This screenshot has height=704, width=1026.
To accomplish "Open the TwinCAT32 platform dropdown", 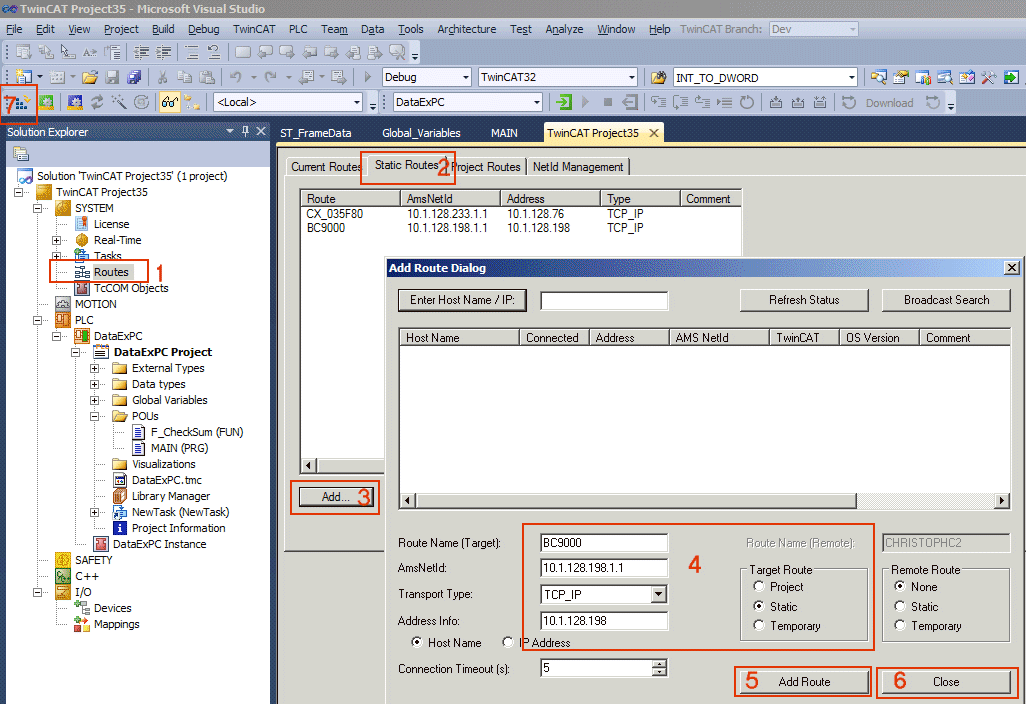I will click(x=631, y=77).
